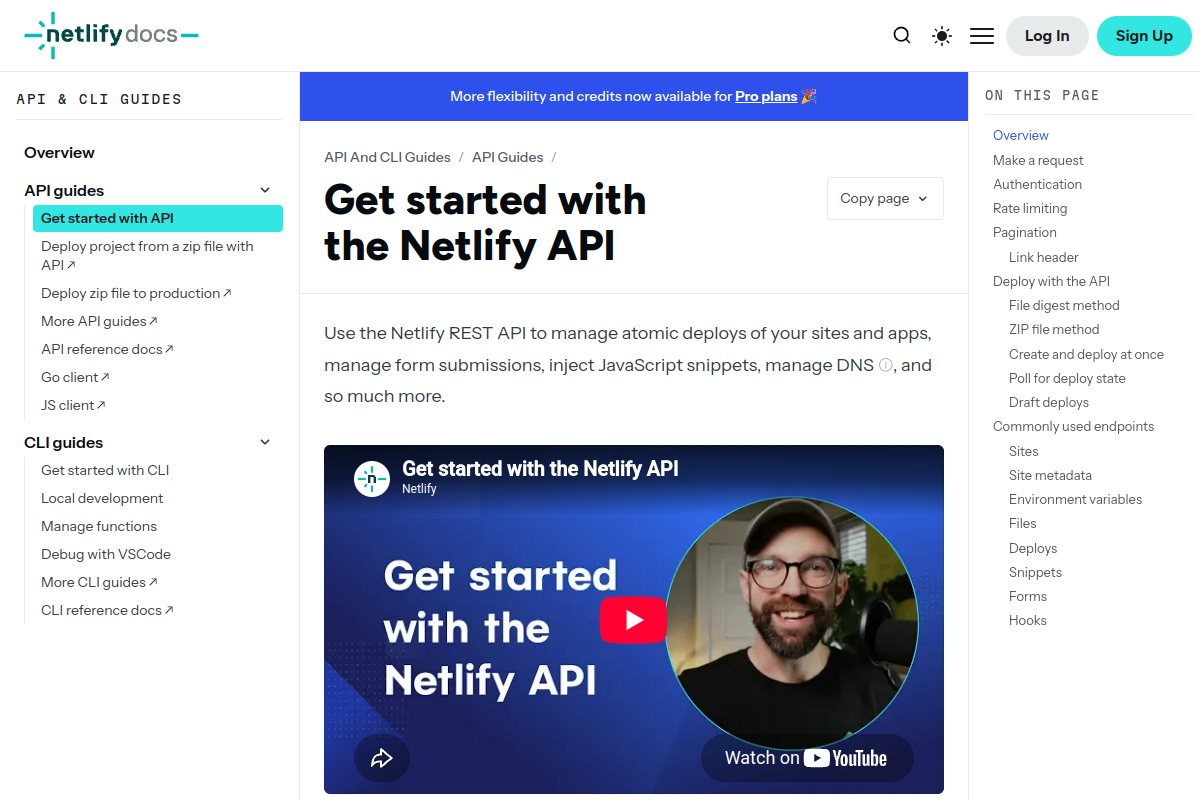Jump to File digest method subsection
The width and height of the screenshot is (1200, 800).
click(x=1064, y=305)
